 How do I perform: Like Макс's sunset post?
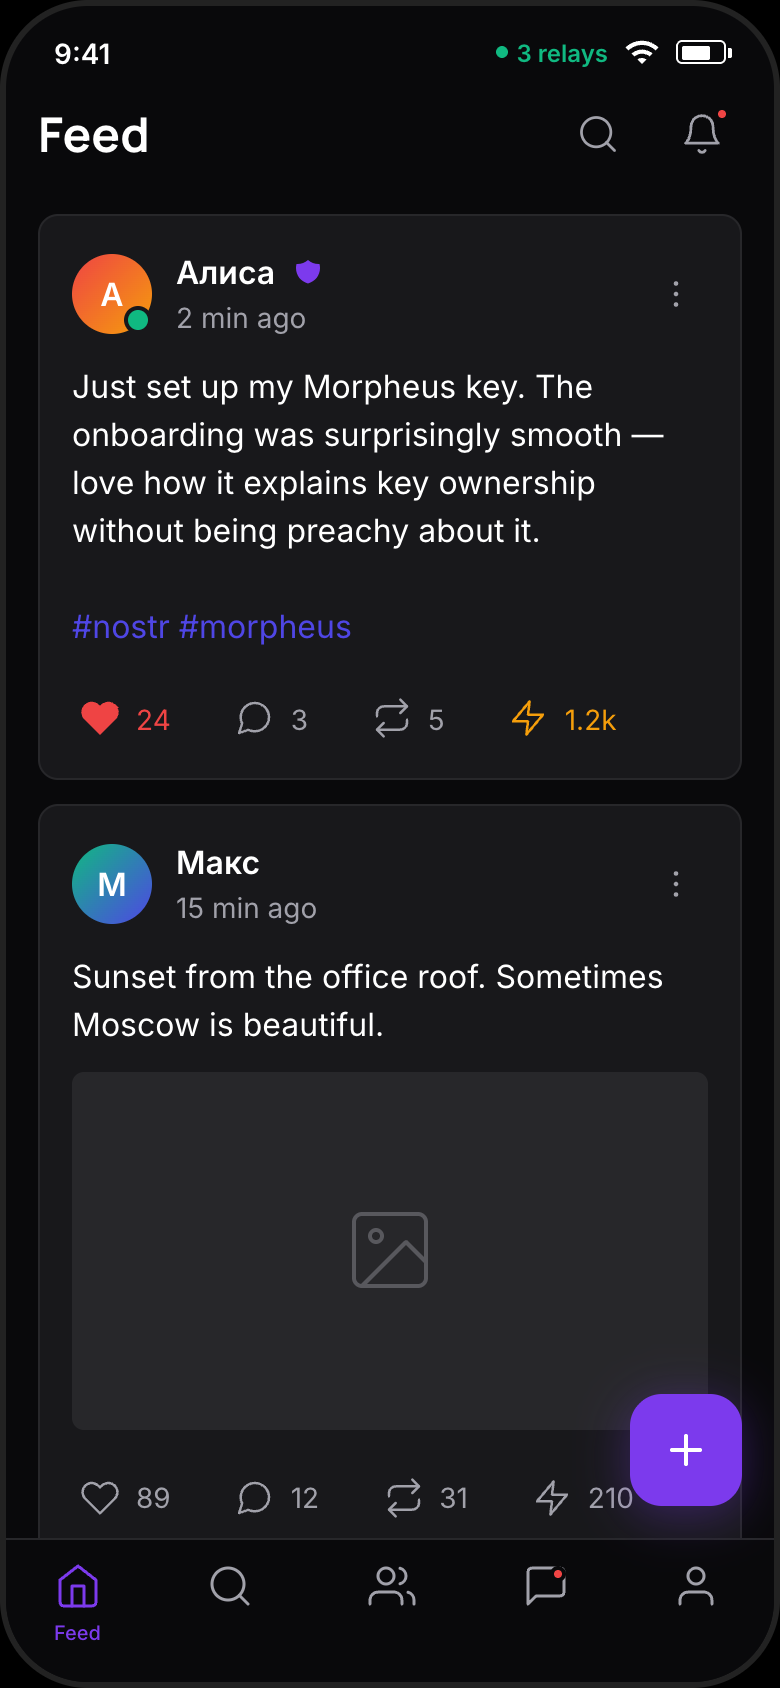[100, 1497]
